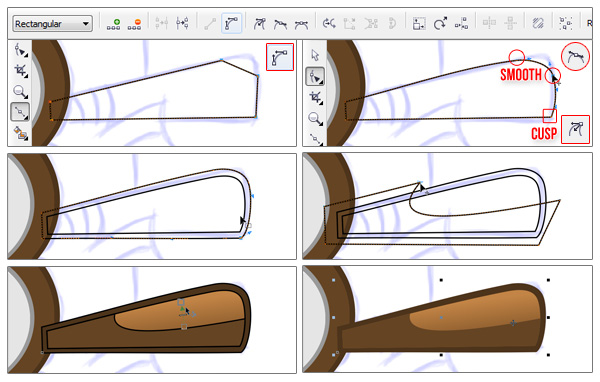
Task: Select highlighted Polyline tool in first panel toolbox
Action: 20,112
